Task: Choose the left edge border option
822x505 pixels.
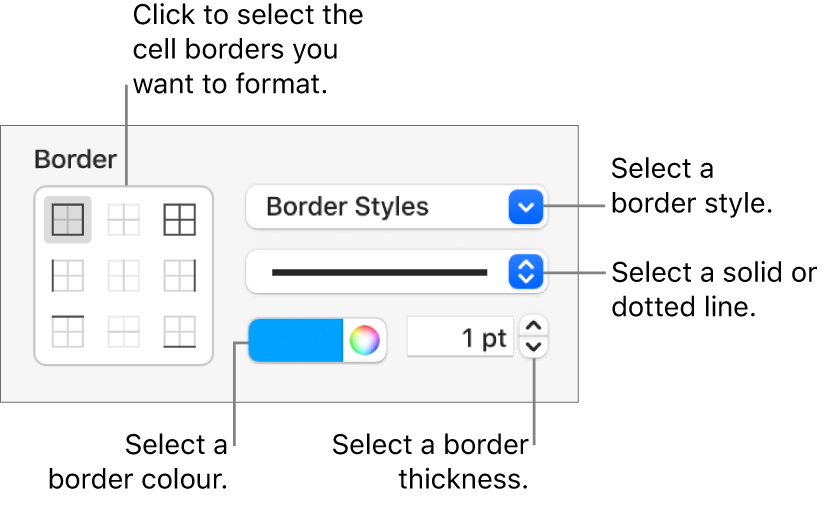Action: 68,275
